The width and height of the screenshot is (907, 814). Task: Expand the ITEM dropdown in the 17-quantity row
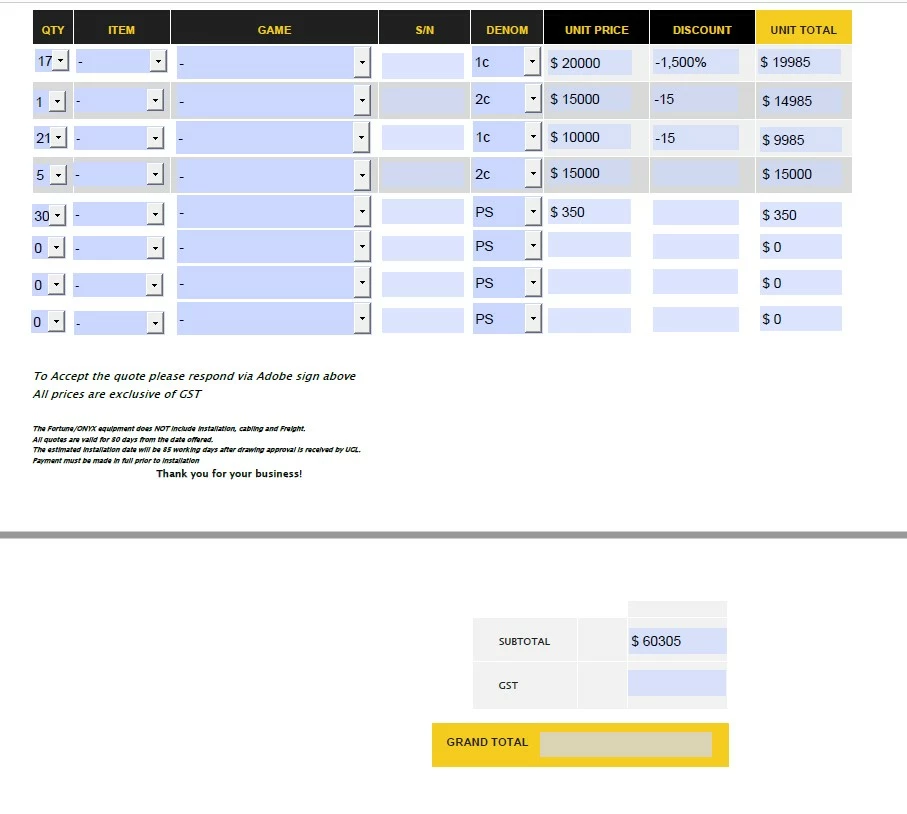pos(158,61)
